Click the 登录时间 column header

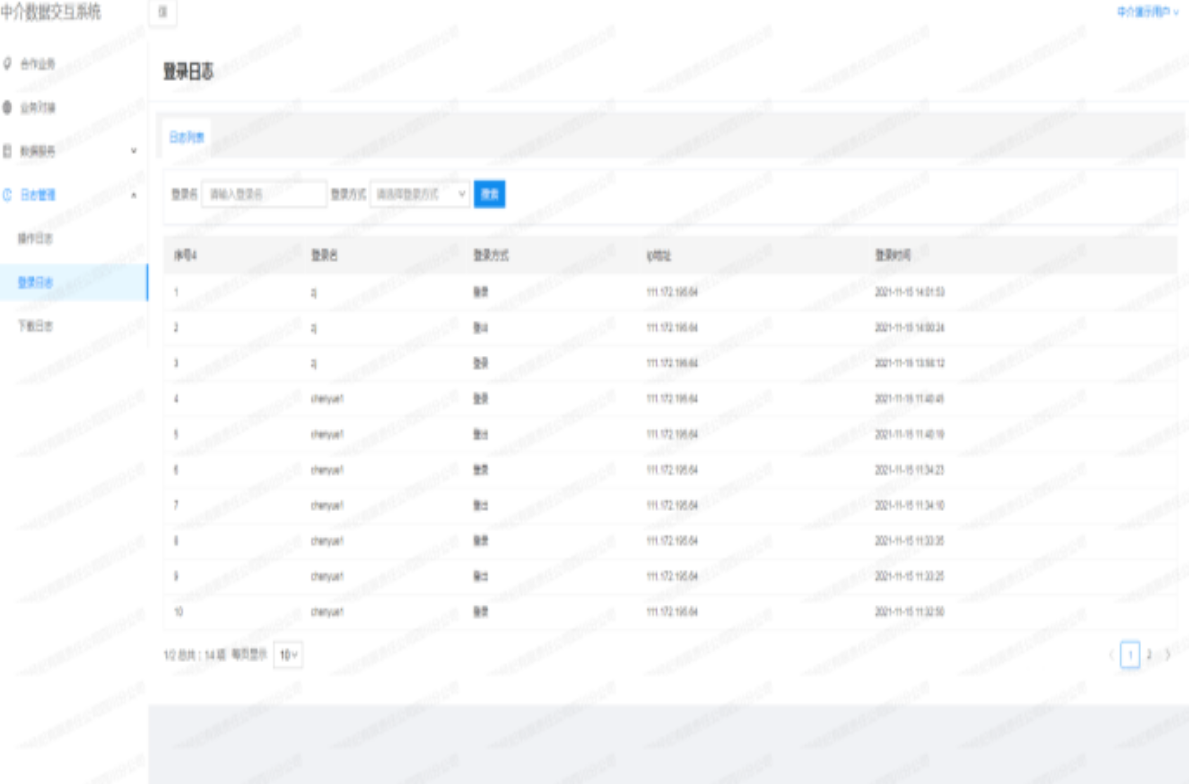click(893, 256)
